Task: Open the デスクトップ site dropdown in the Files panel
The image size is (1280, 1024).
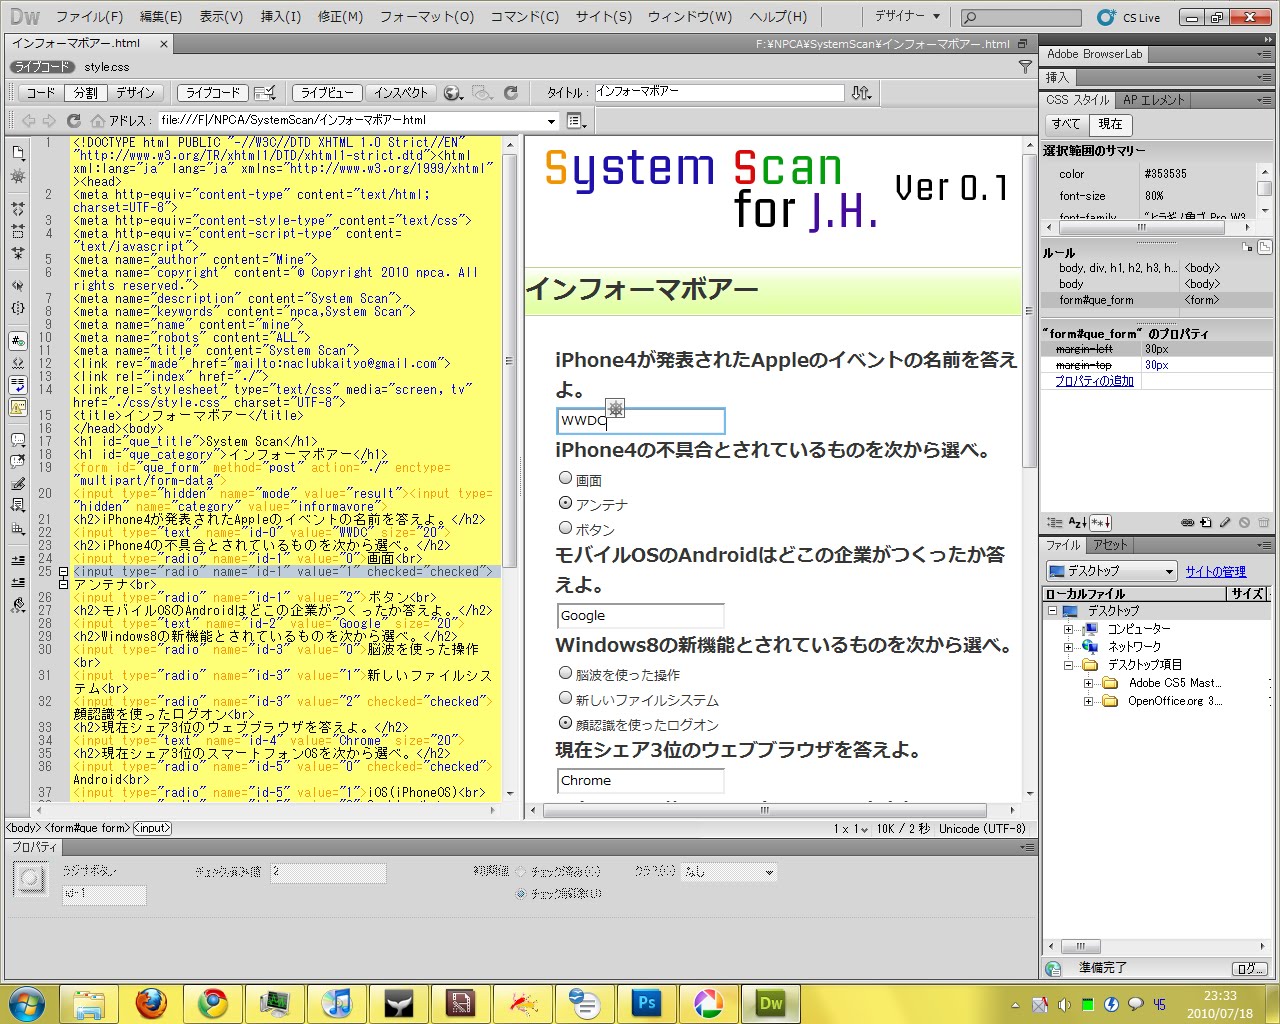Action: click(x=1111, y=571)
